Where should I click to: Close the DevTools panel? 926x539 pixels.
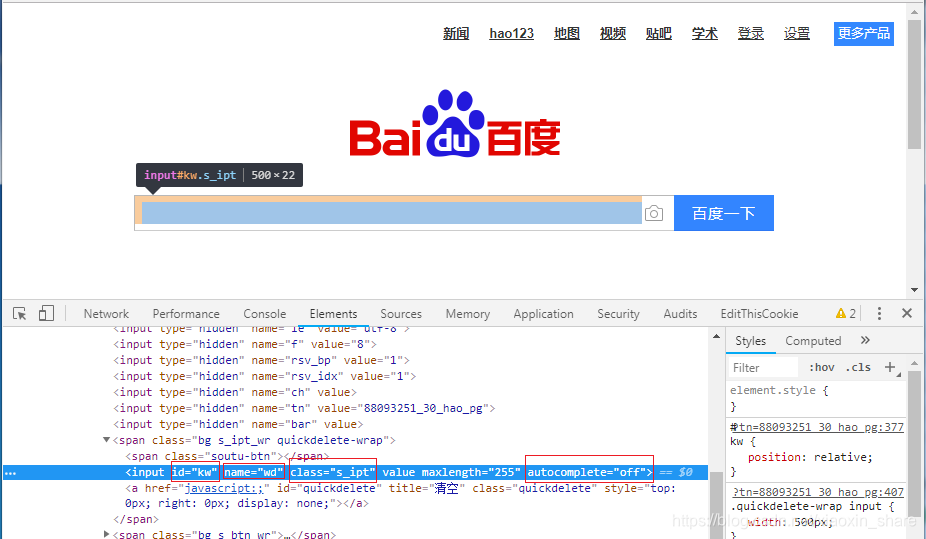click(x=907, y=313)
